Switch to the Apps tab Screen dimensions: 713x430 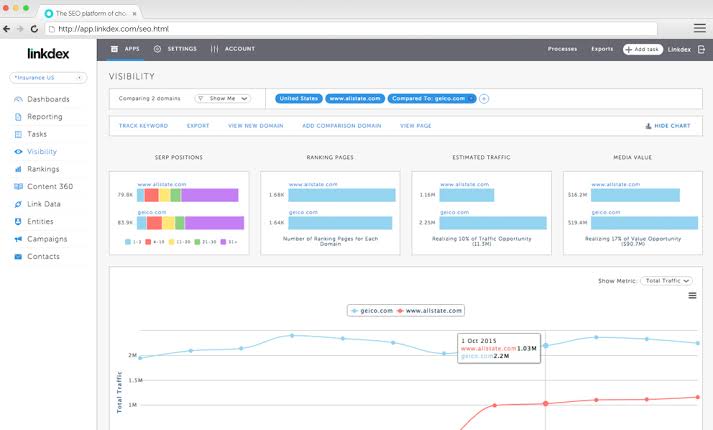click(x=126, y=49)
